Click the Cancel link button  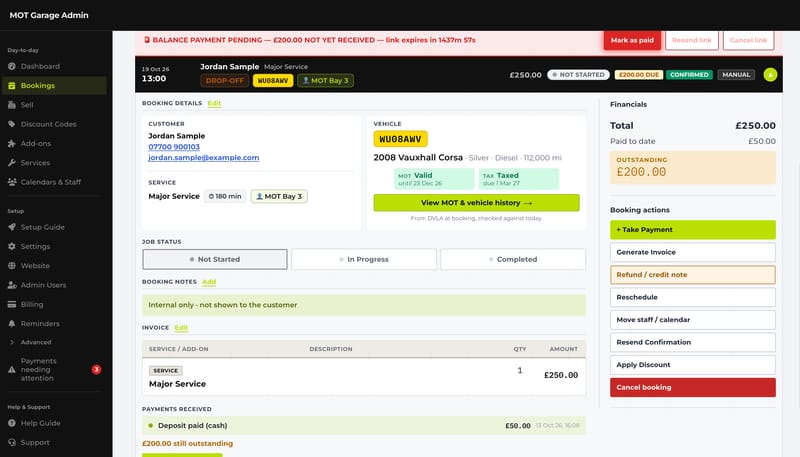[748, 40]
